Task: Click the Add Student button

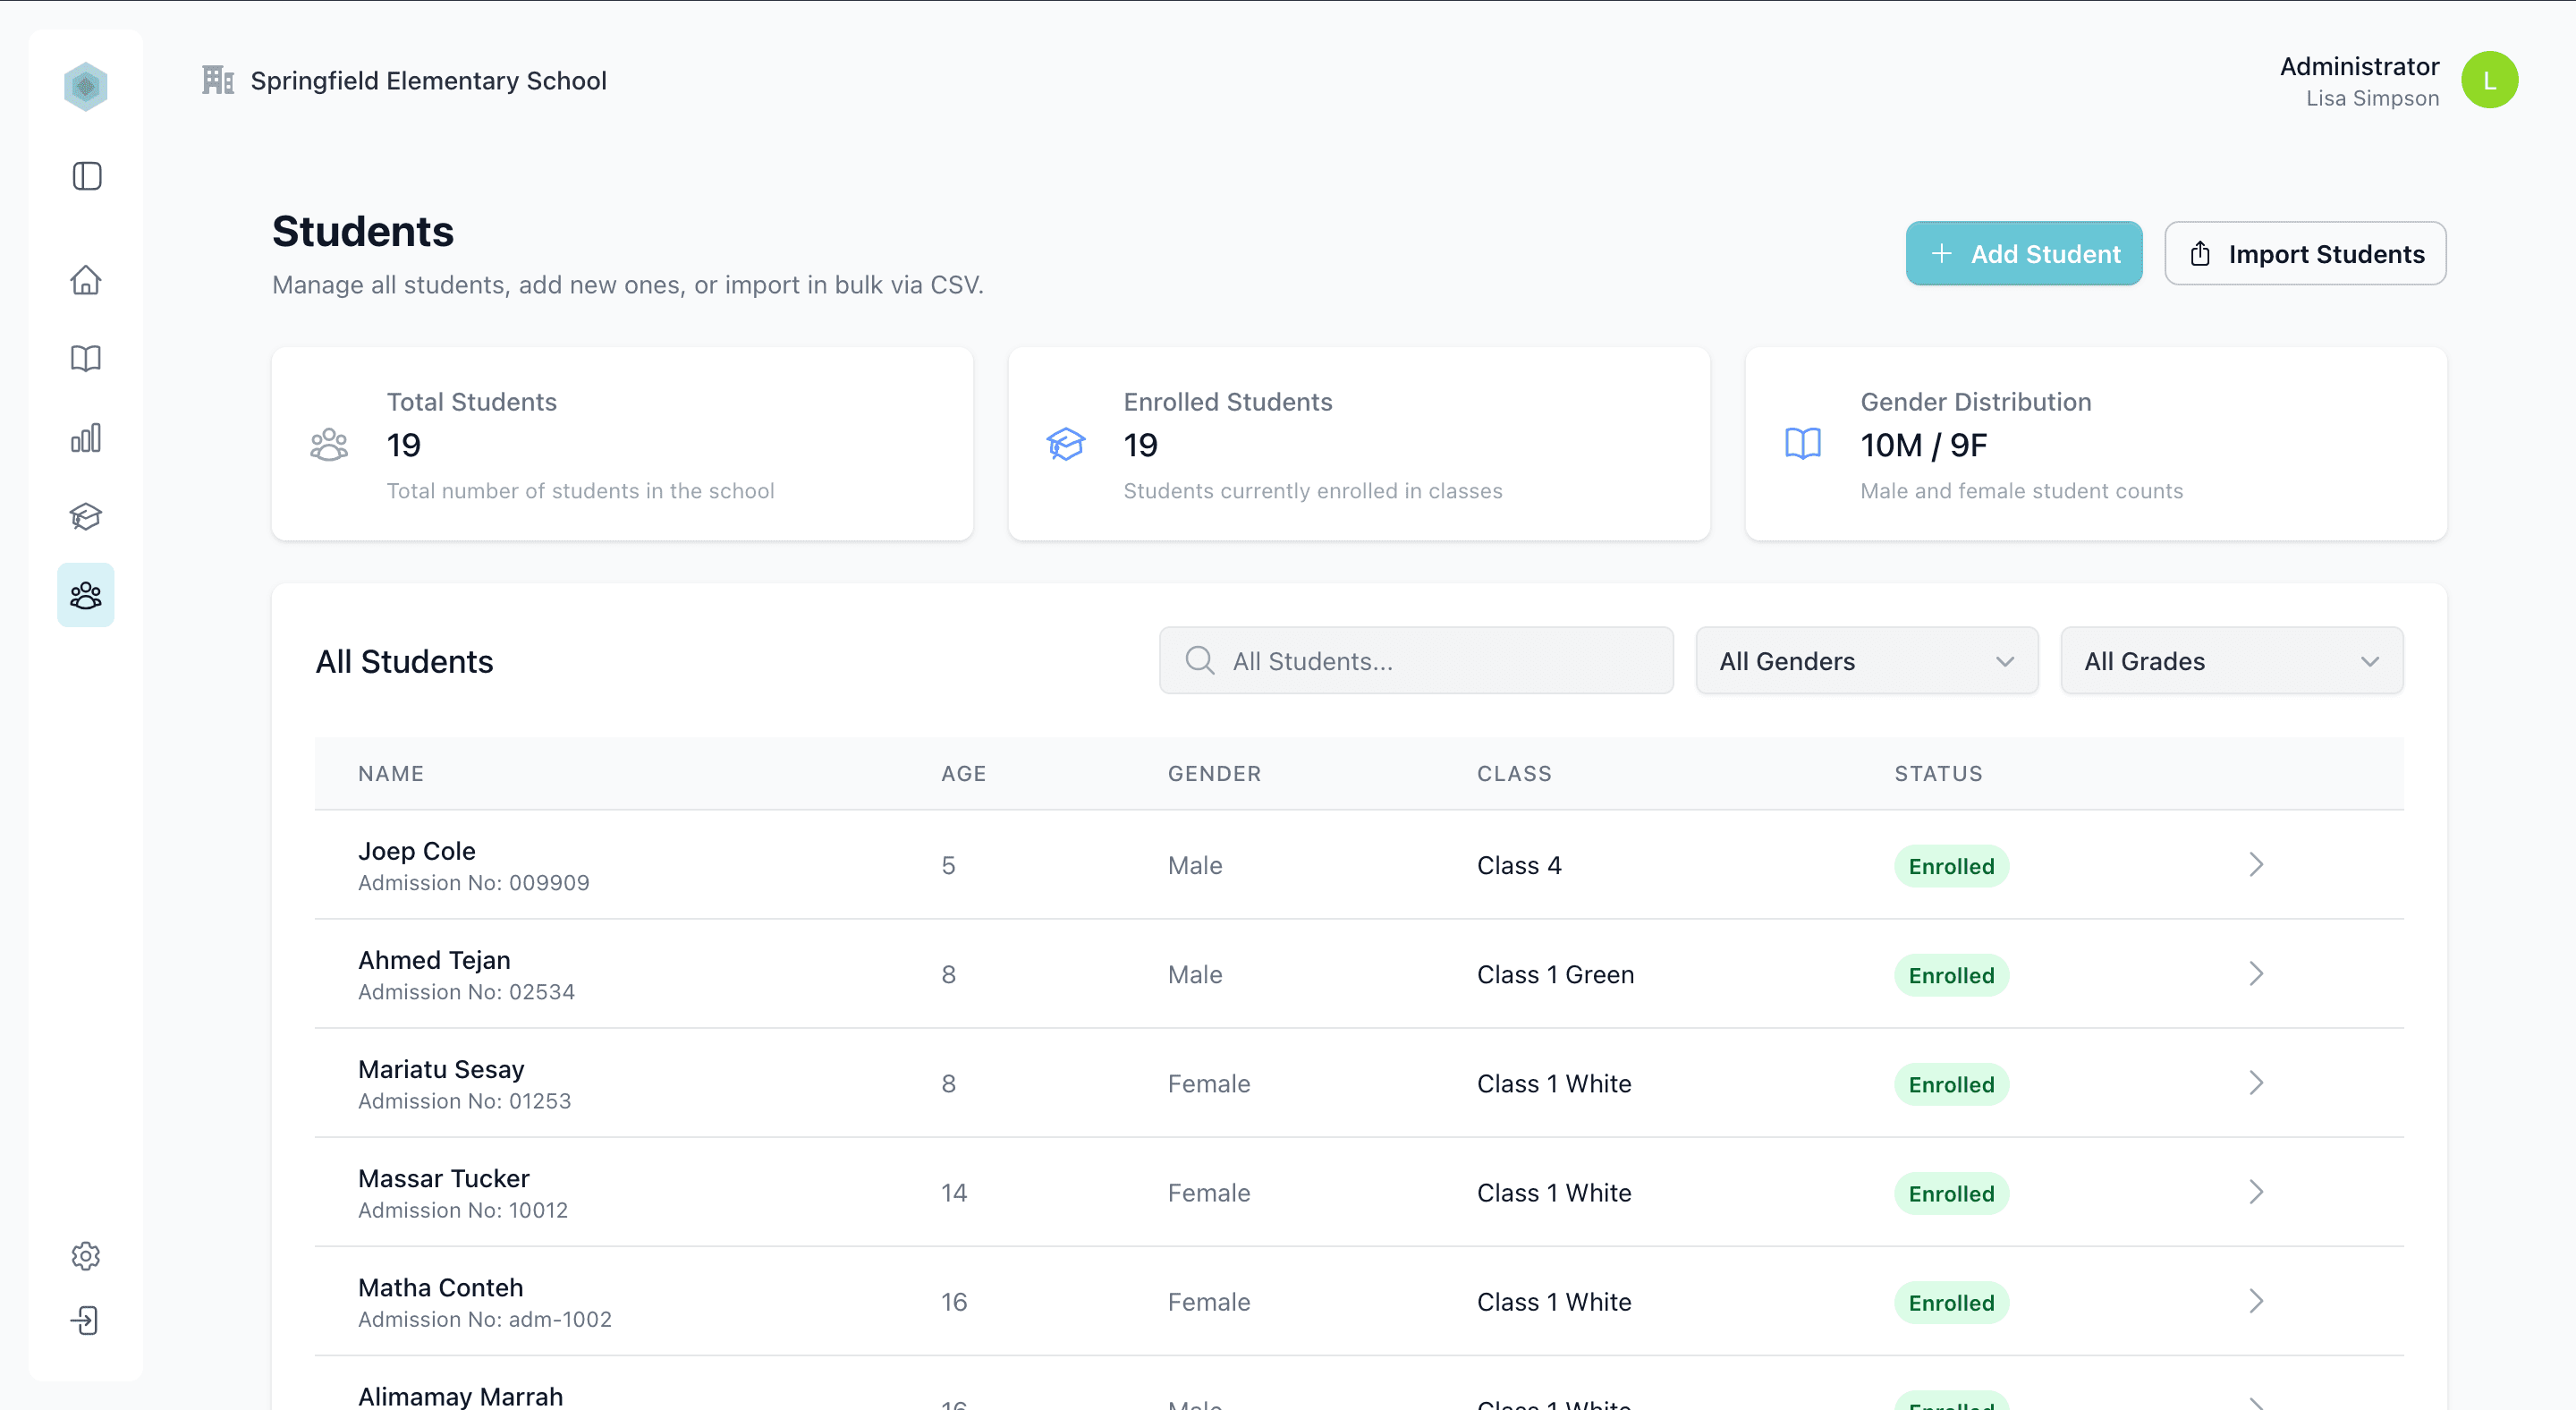Action: pyautogui.click(x=2024, y=254)
